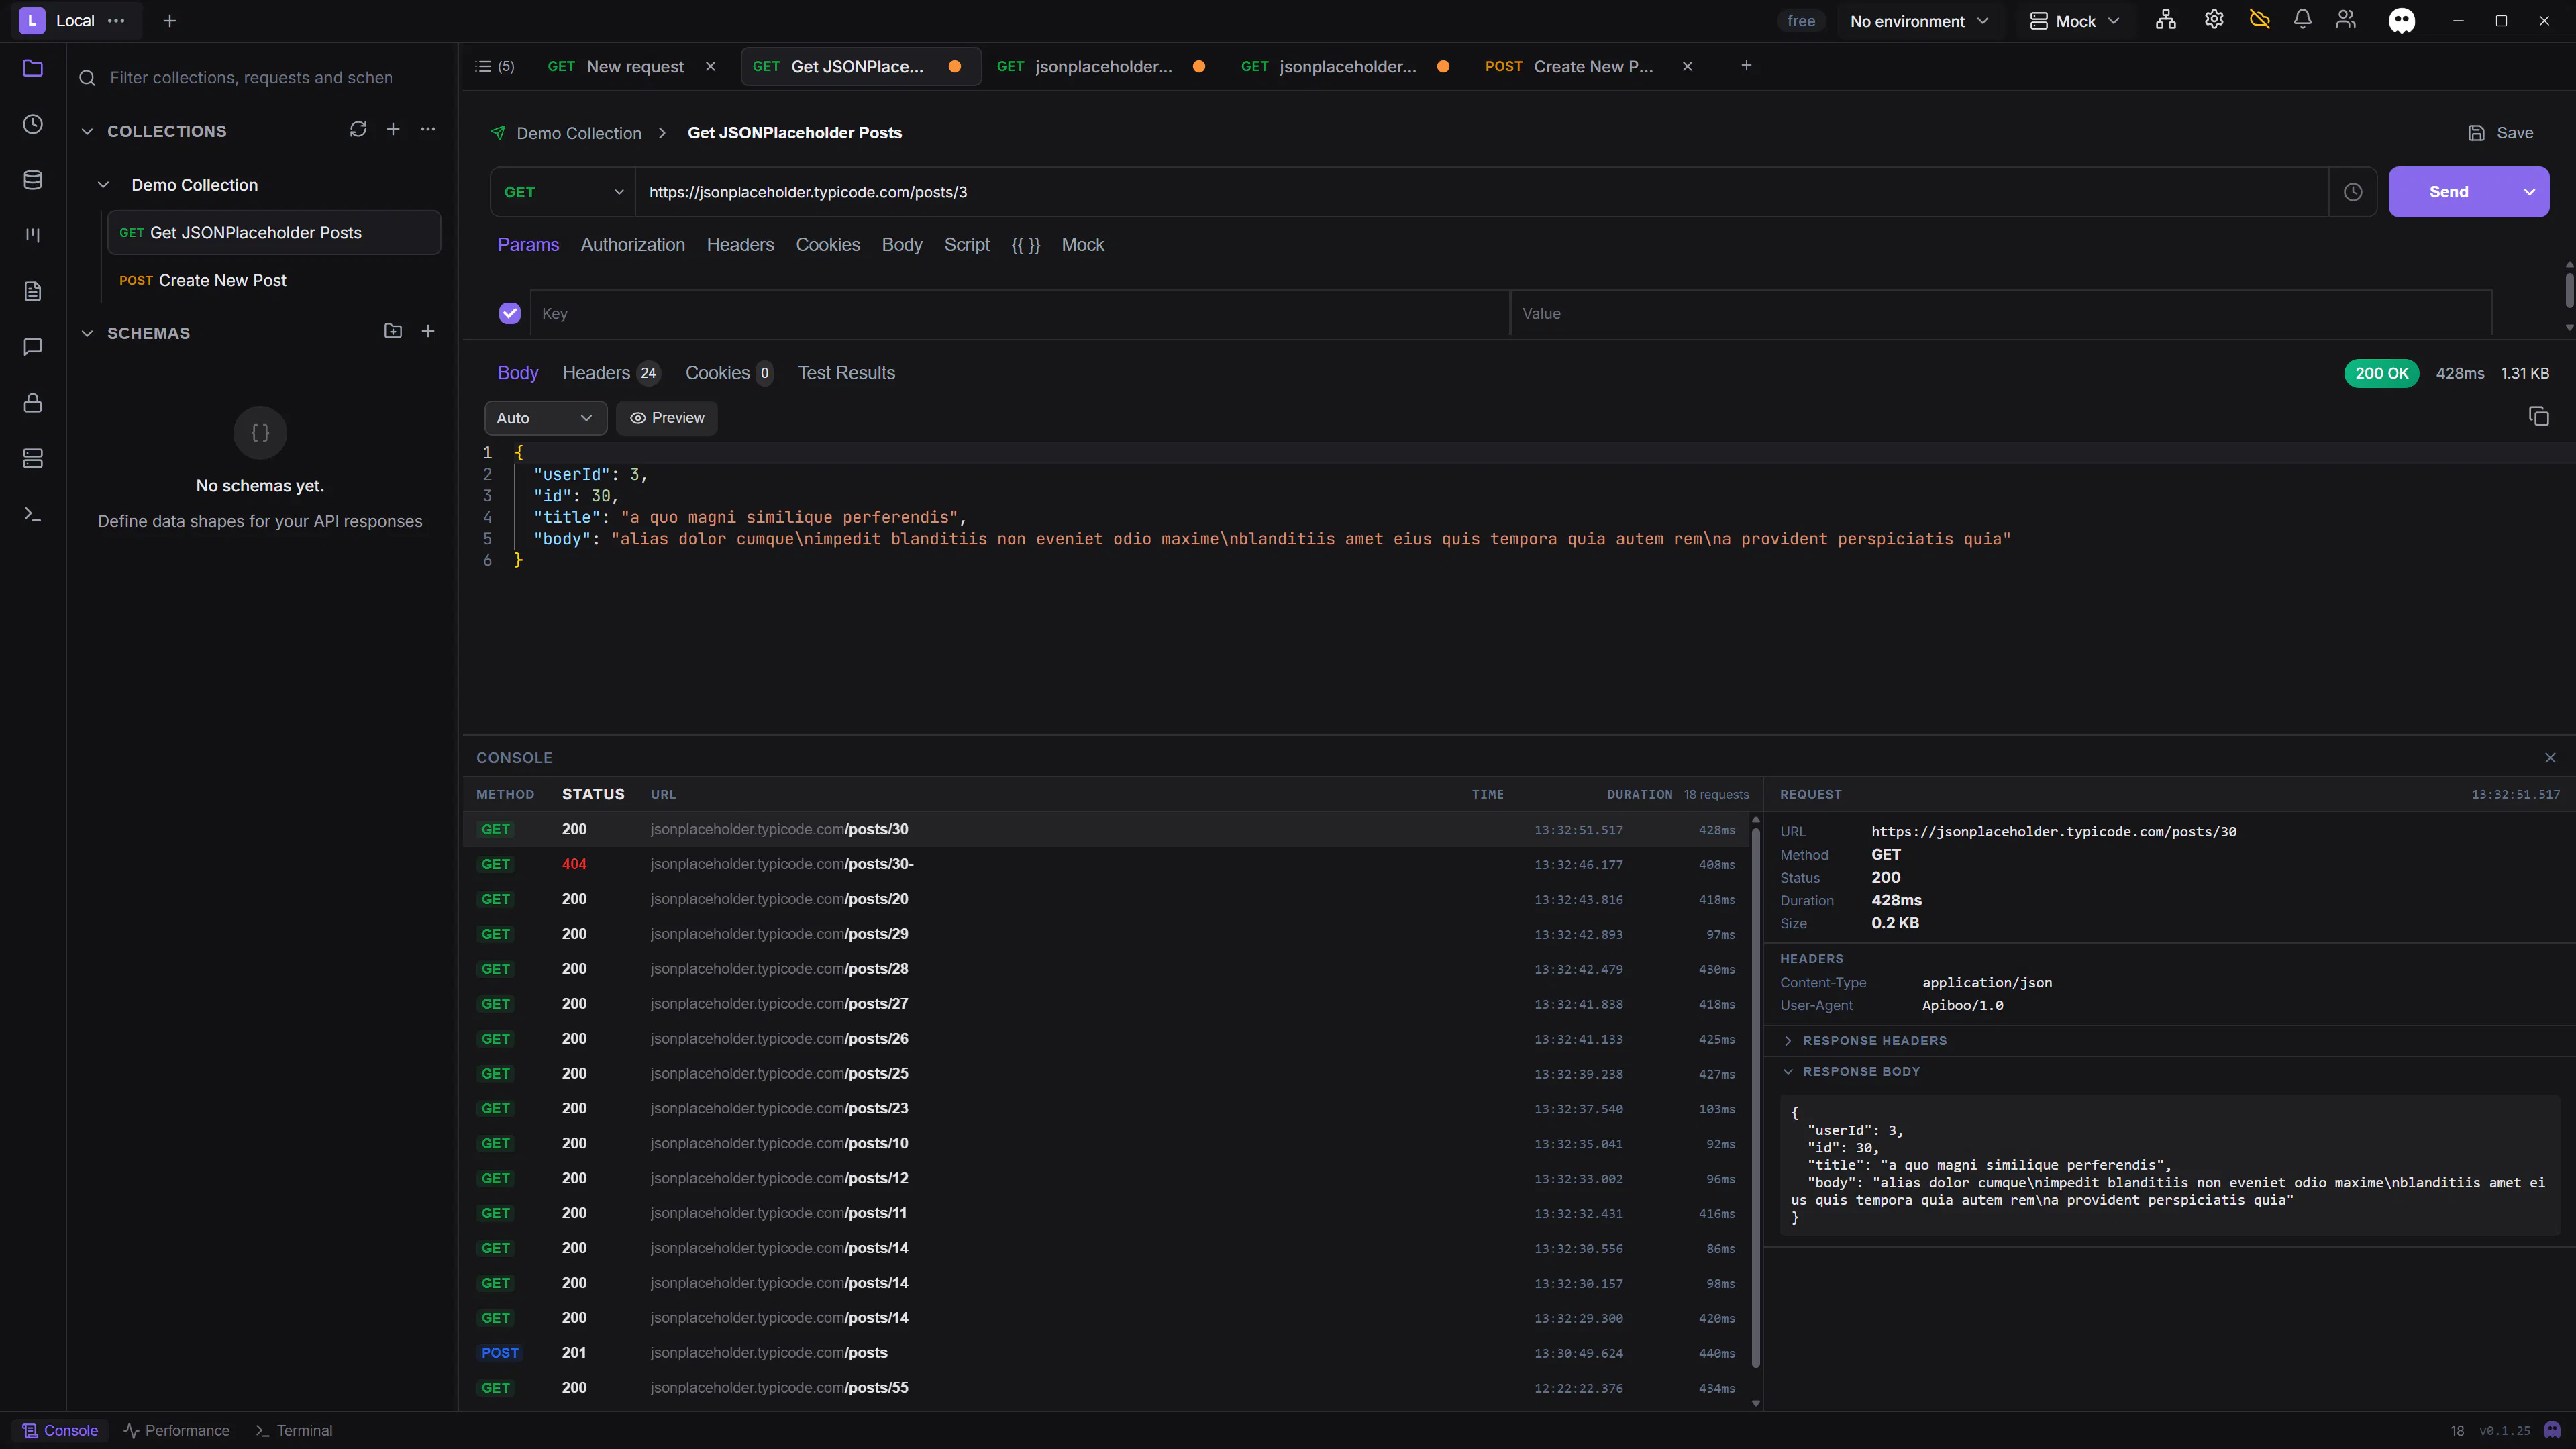This screenshot has height=1449, width=2576.
Task: Open the Mock dropdown in top bar
Action: click(x=2075, y=21)
